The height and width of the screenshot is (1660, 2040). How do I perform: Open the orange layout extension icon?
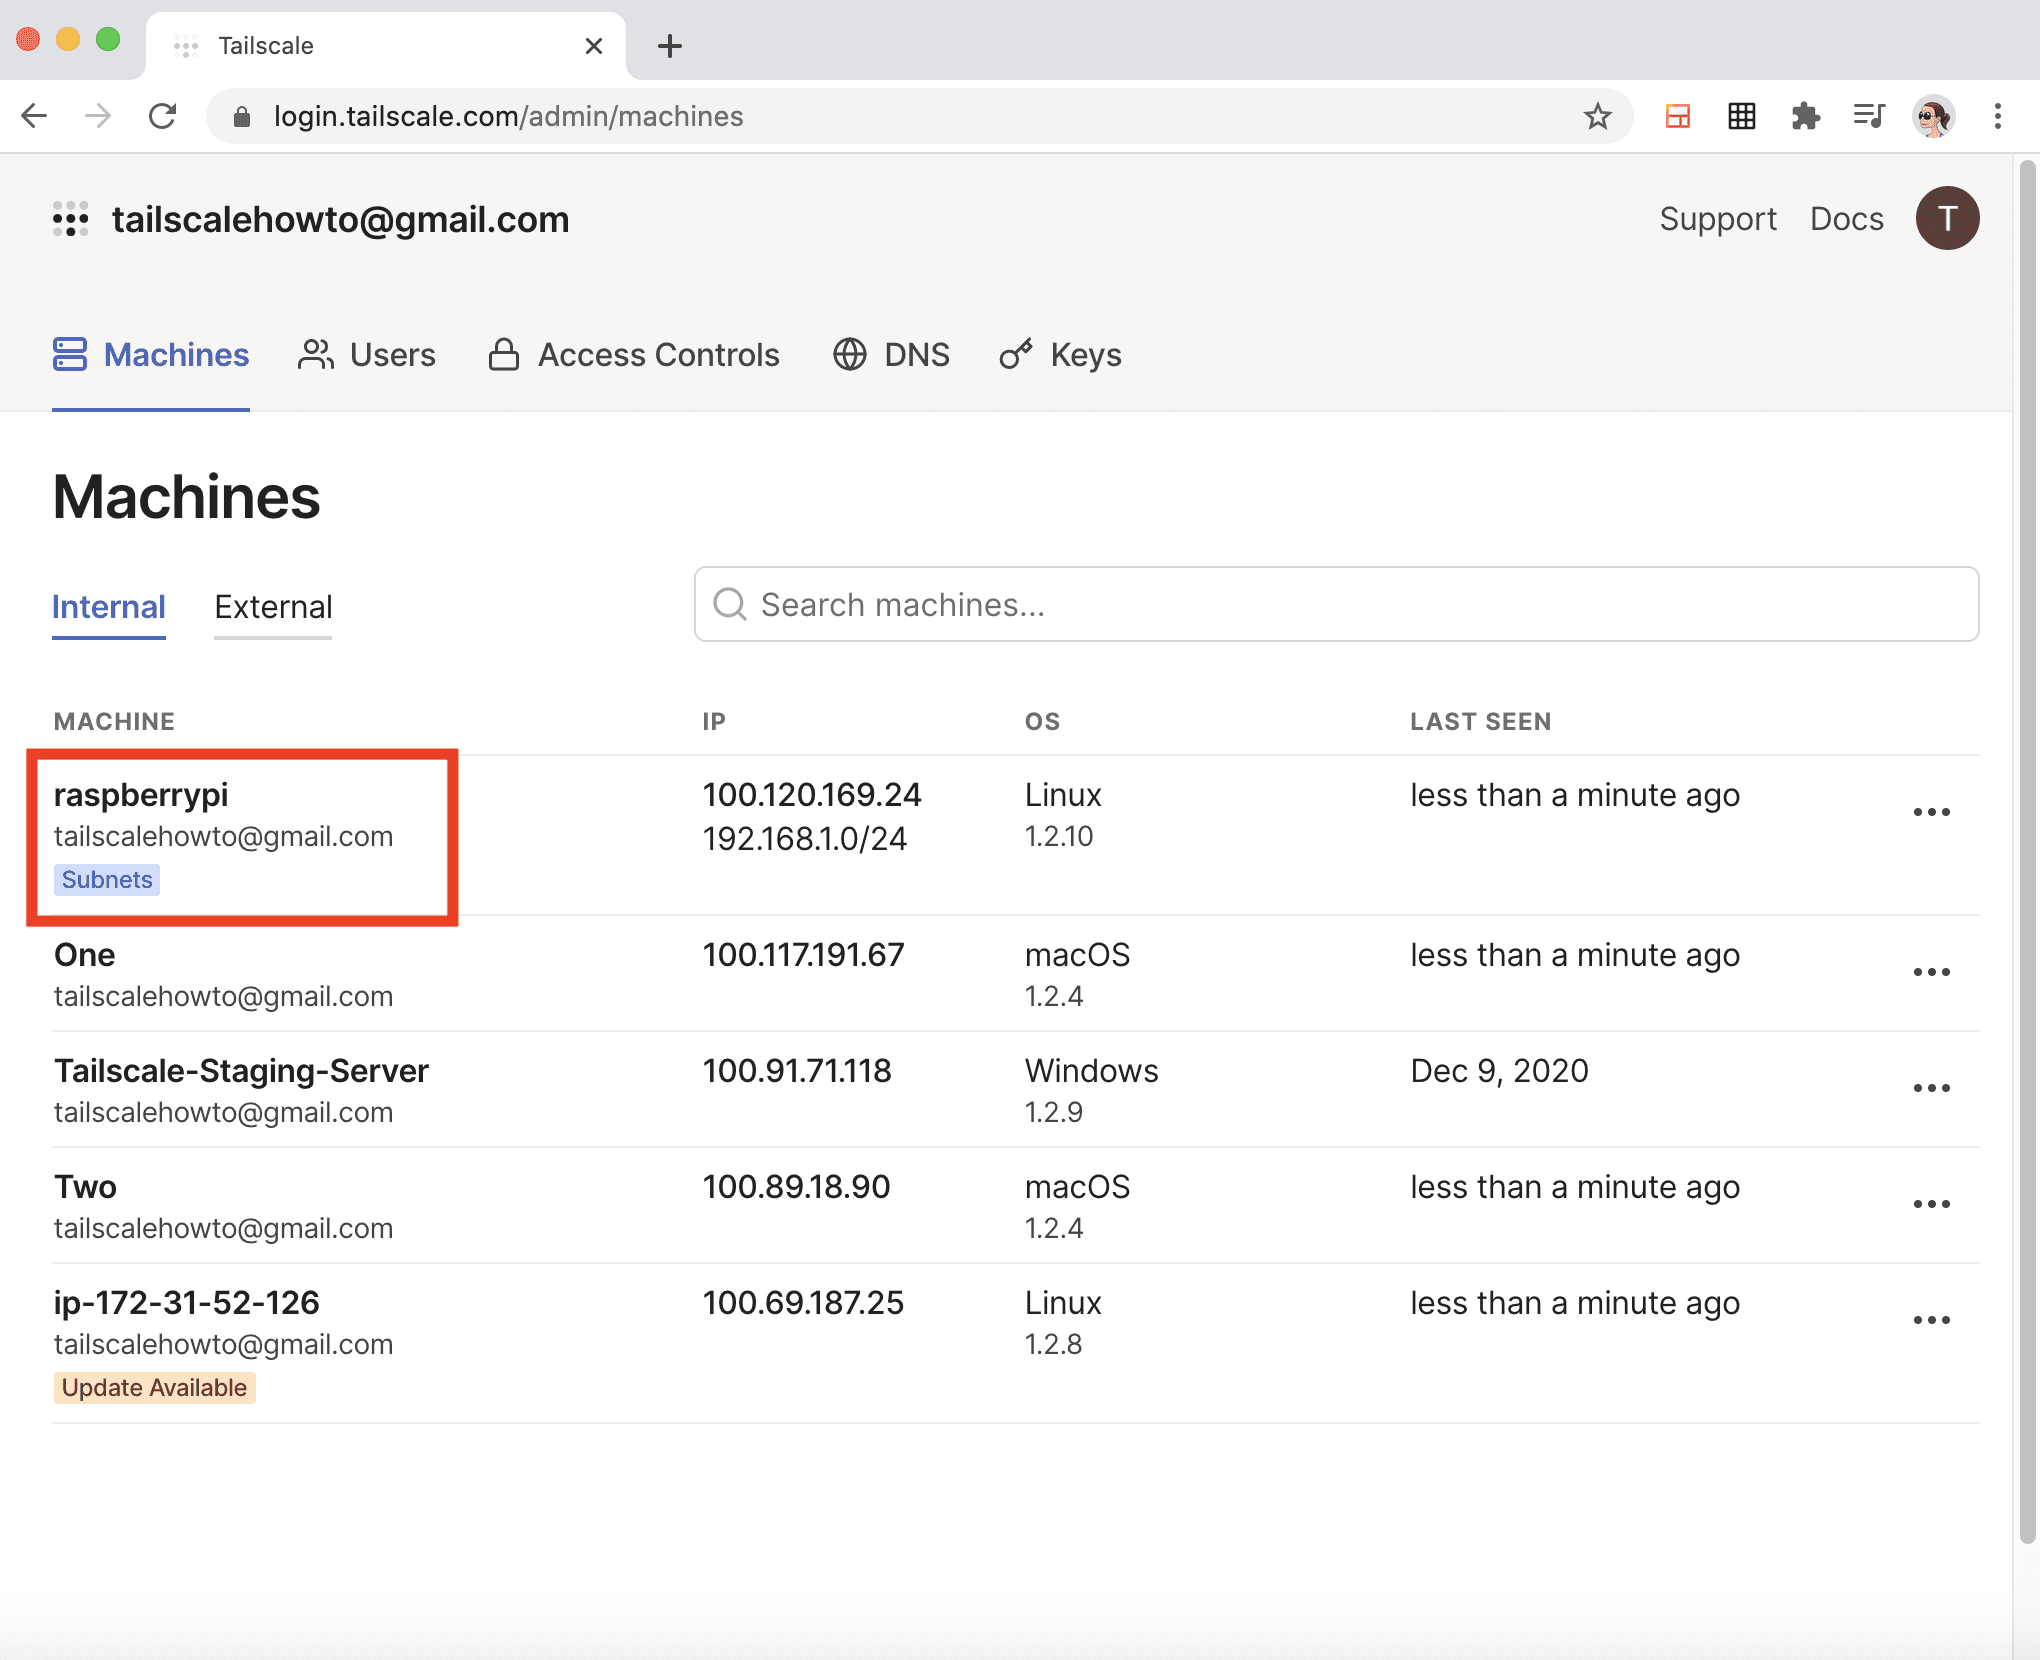pos(1677,116)
